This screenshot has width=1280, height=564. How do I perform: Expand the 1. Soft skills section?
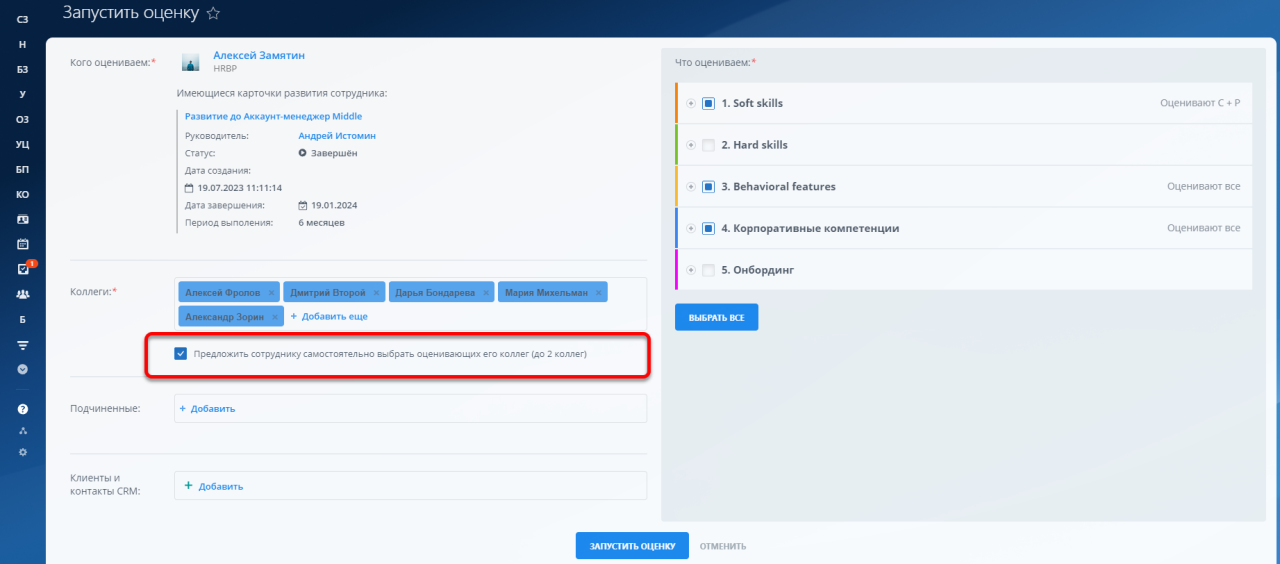[x=691, y=103]
